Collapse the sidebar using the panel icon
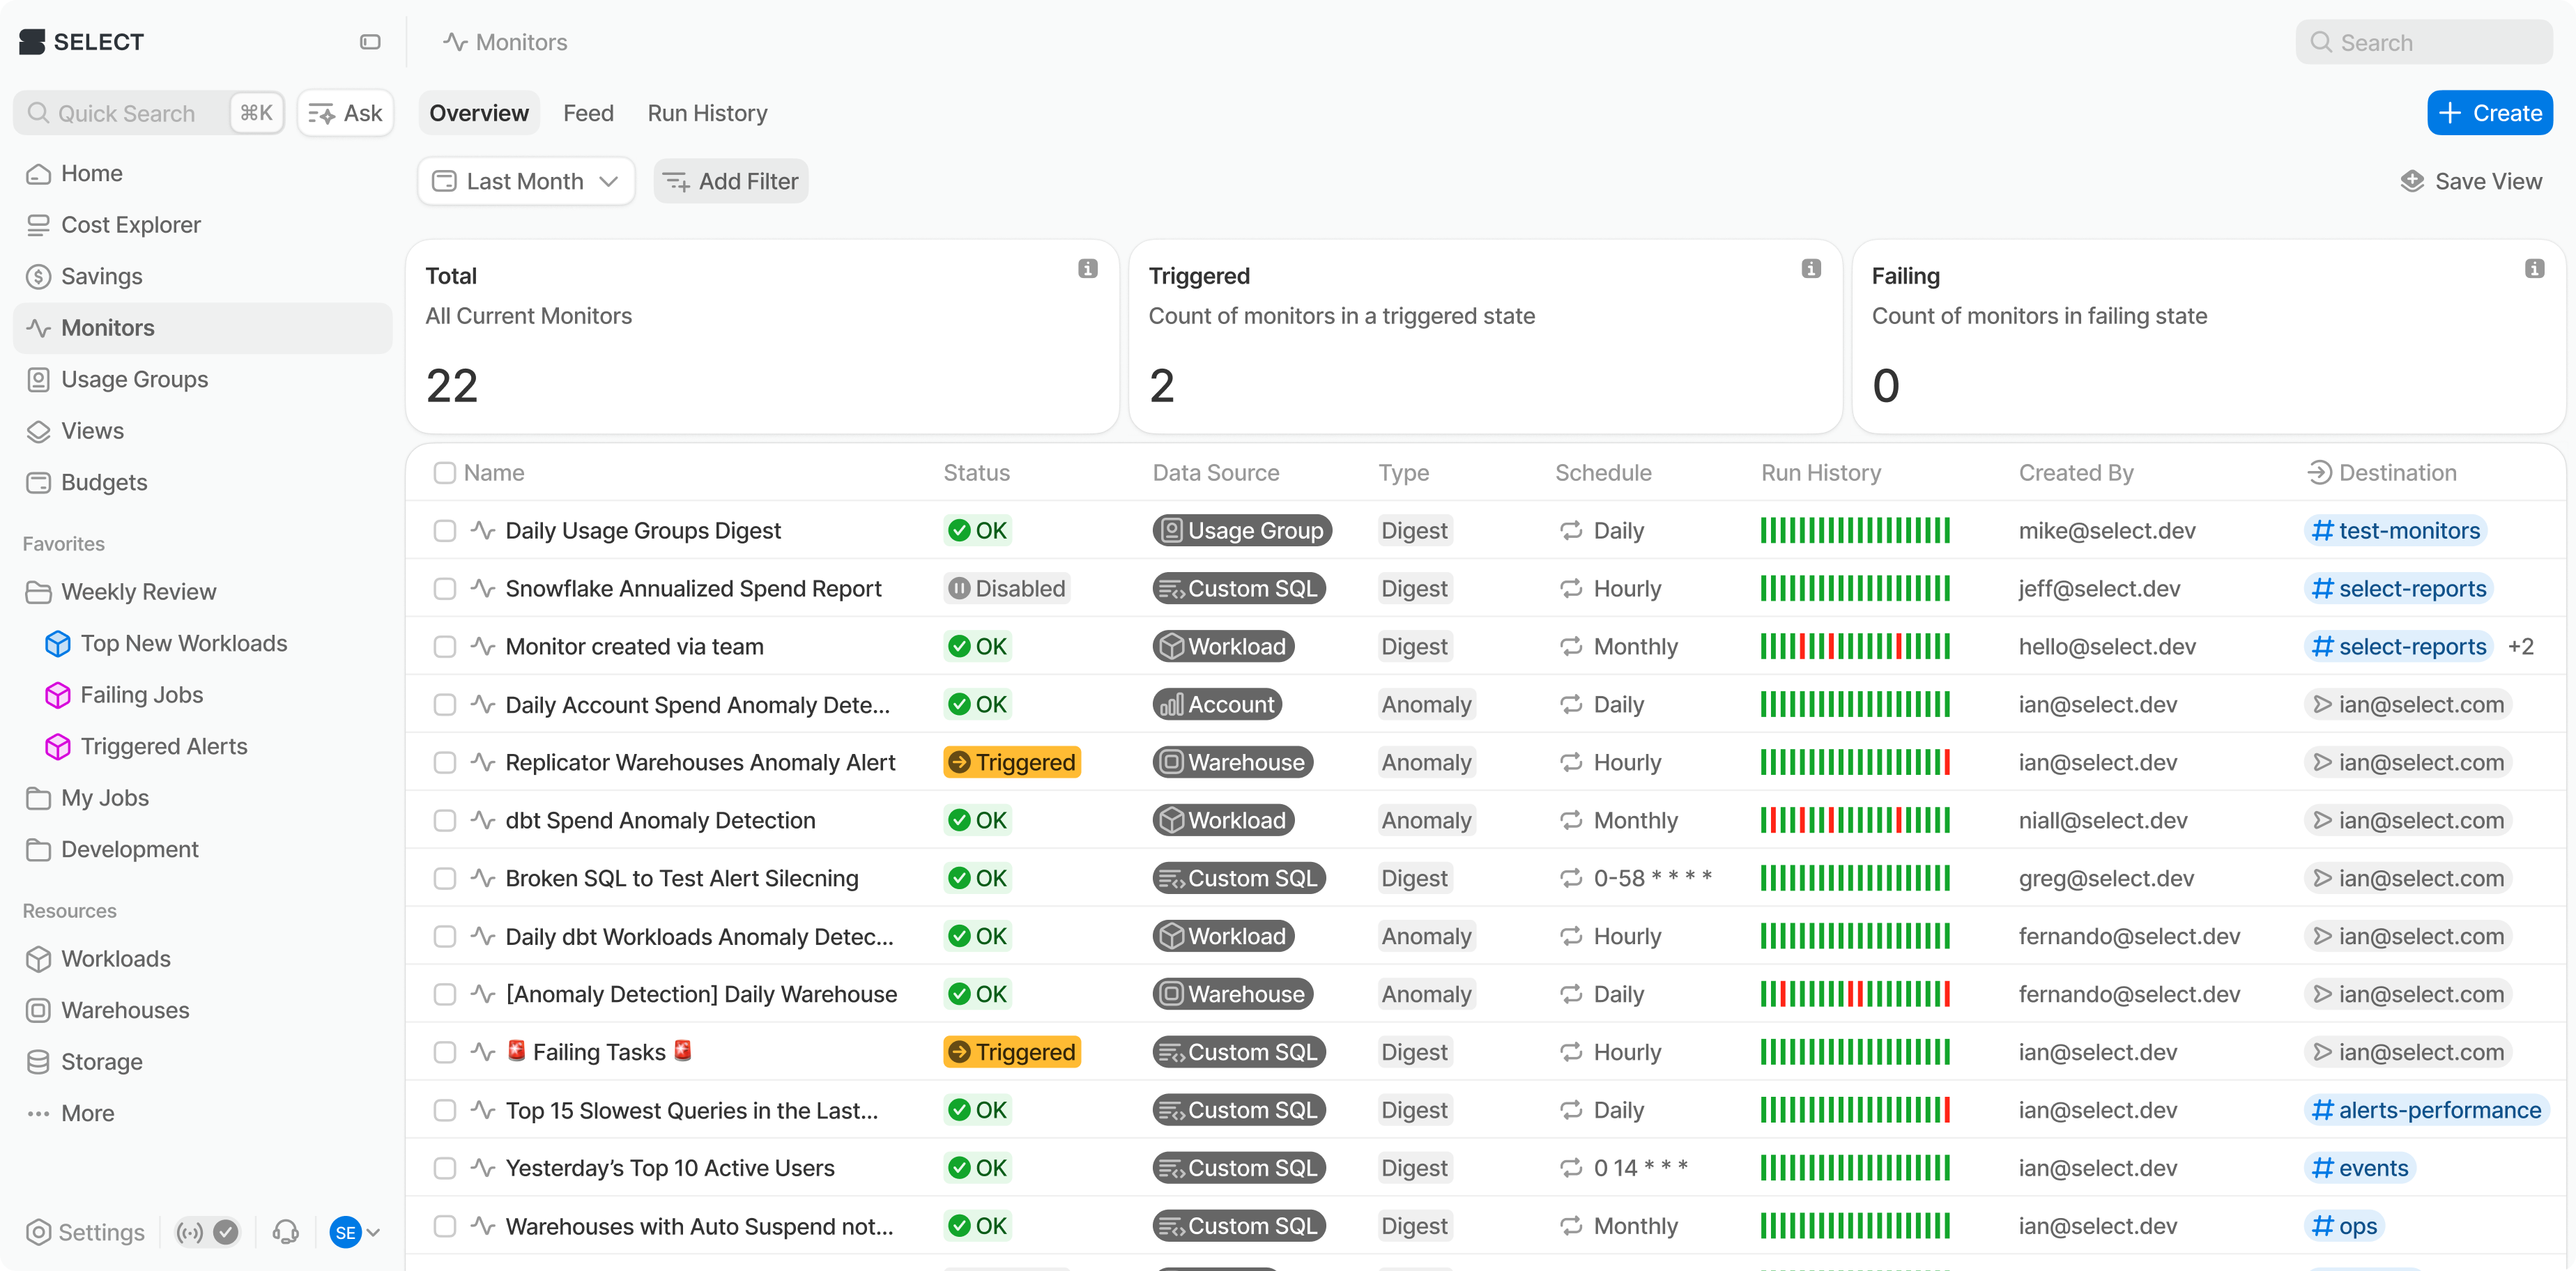This screenshot has width=2576, height=1271. point(370,42)
